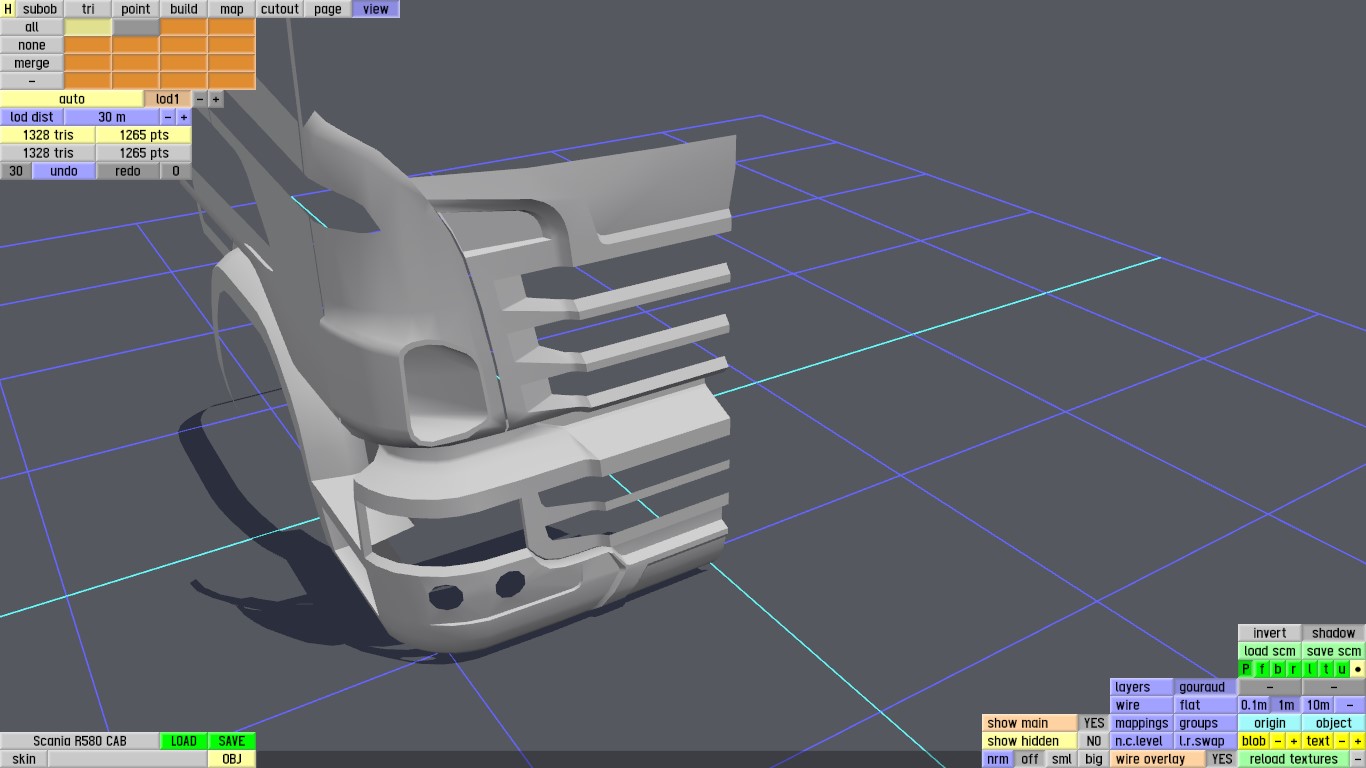
Task: Enable flat shading
Action: (x=1206, y=705)
